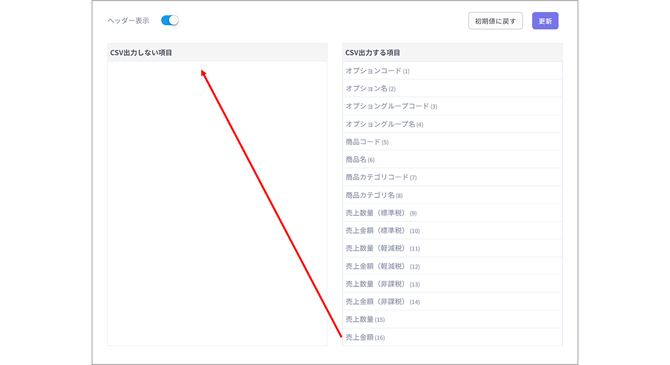The height and width of the screenshot is (365, 670).
Task: Select the 売上数量 (15) item
Action: point(452,319)
